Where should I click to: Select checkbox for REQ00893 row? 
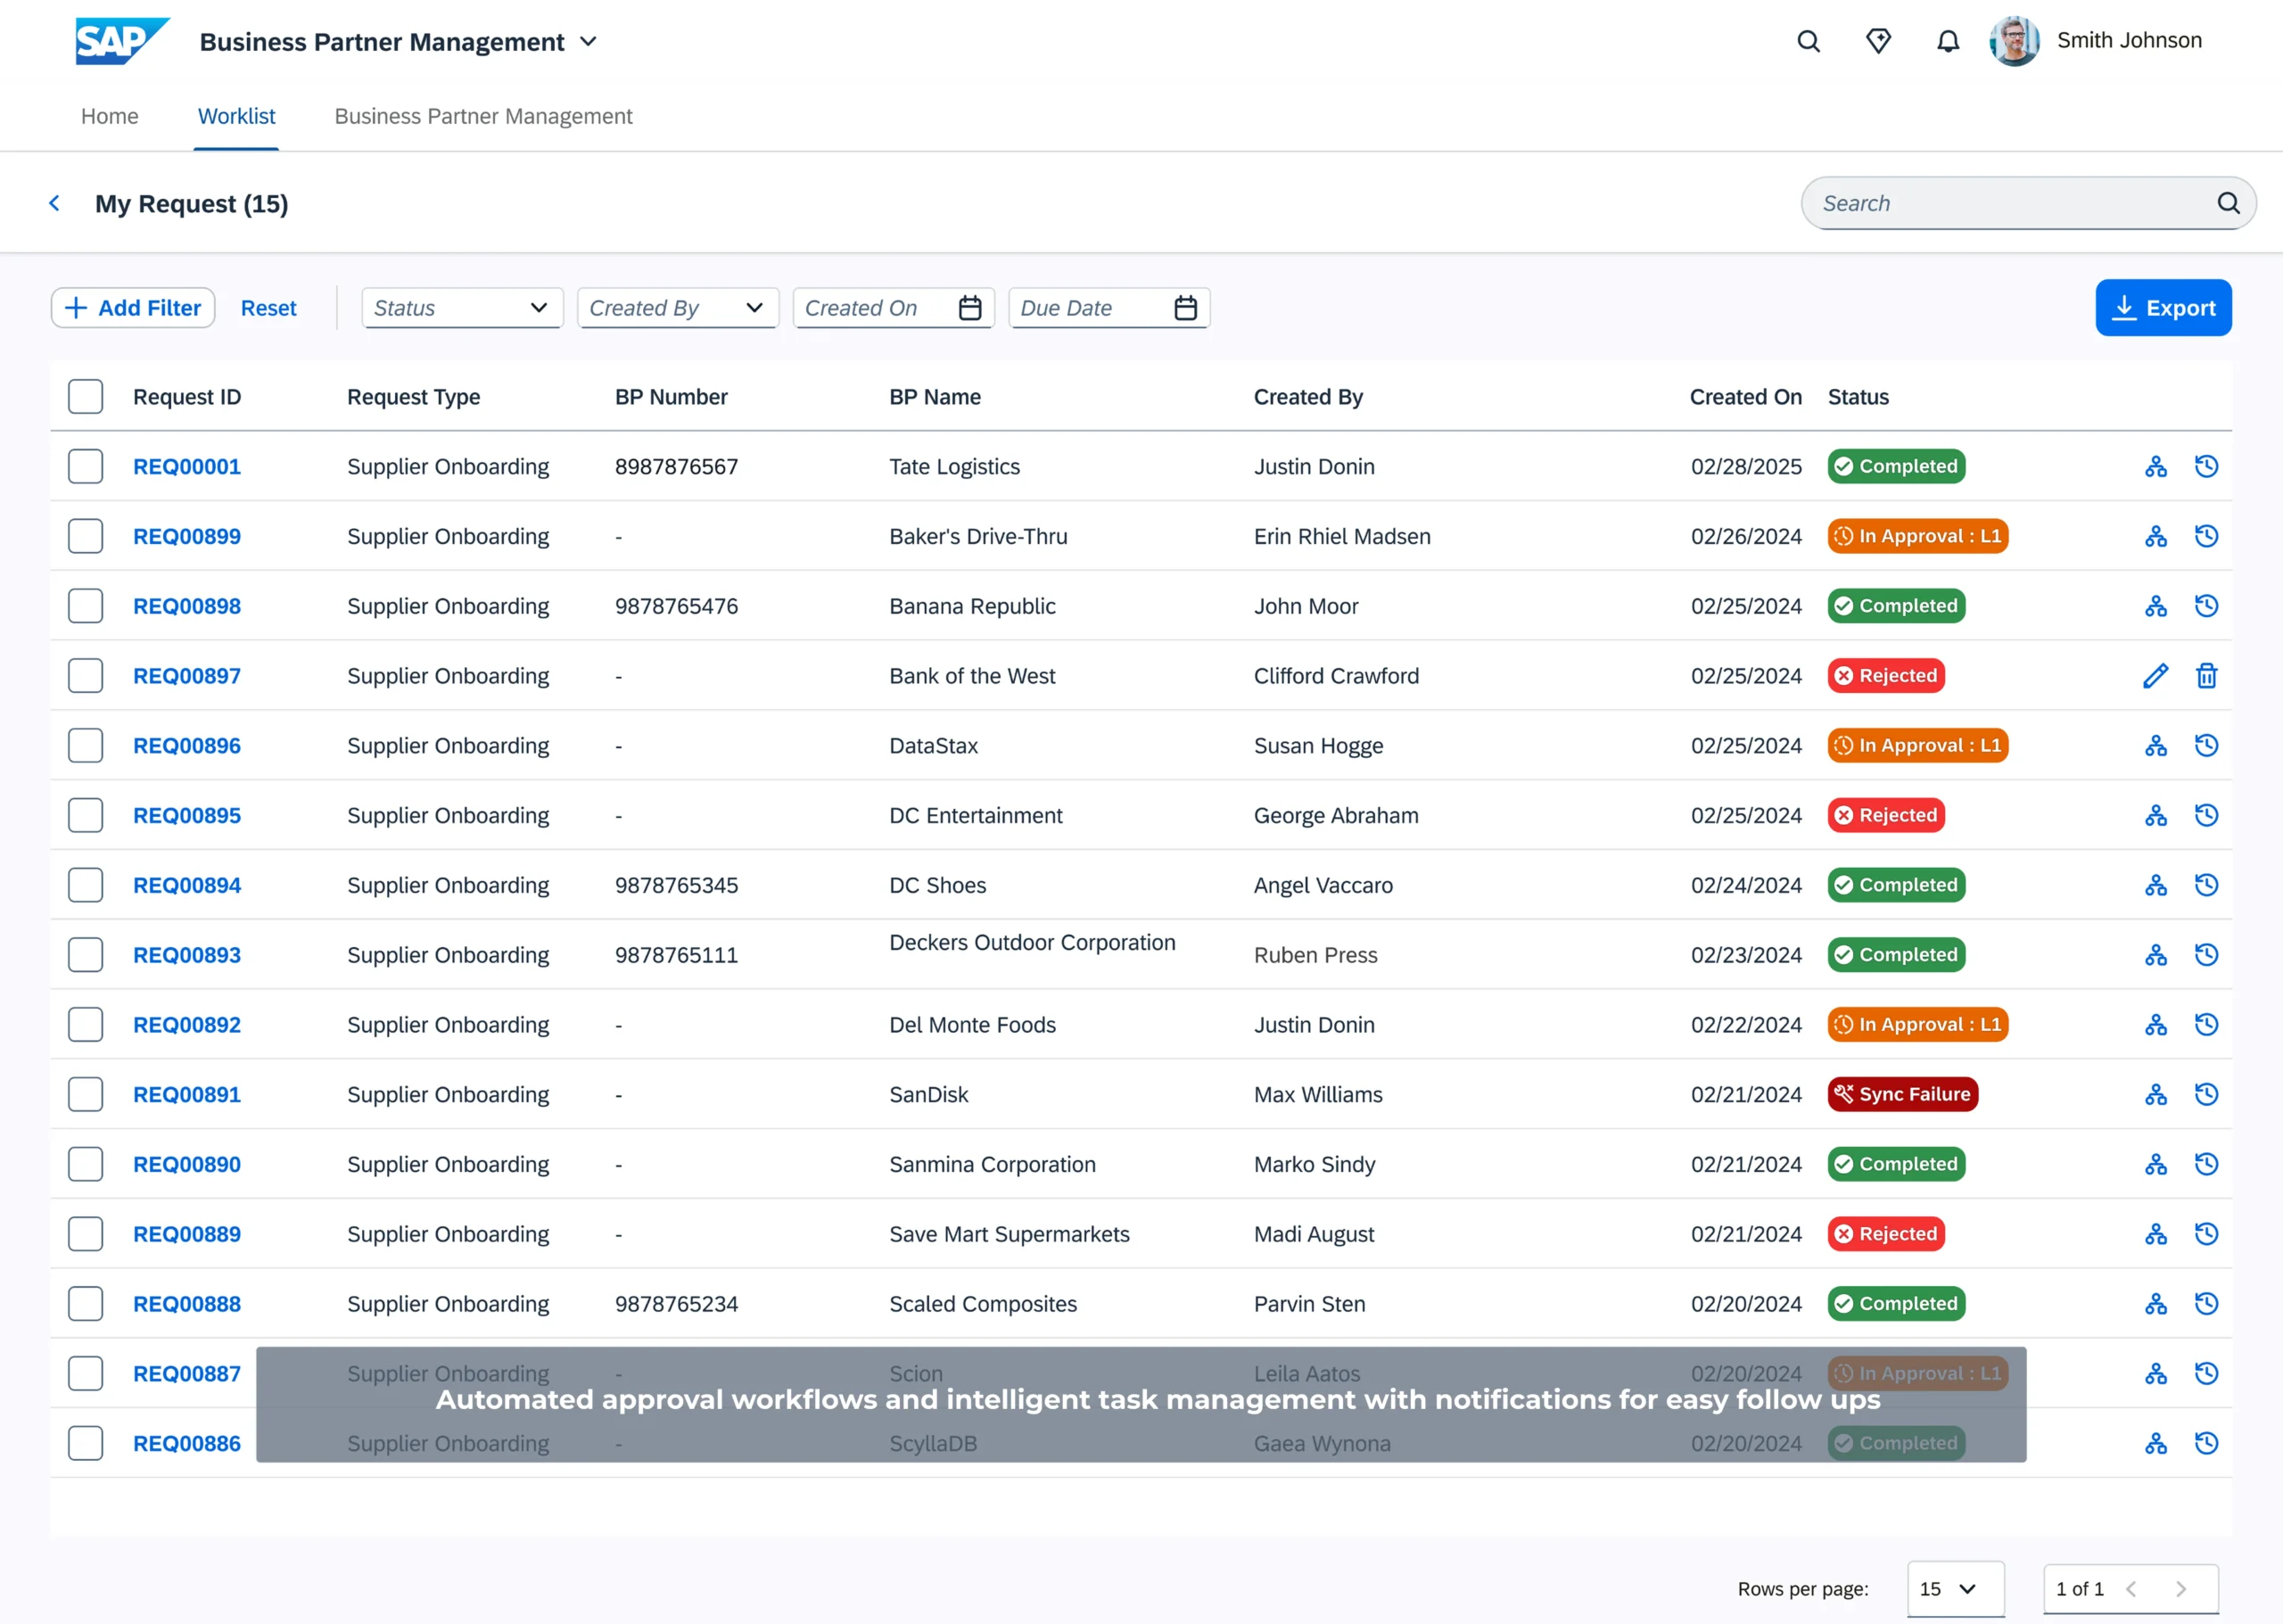(x=86, y=955)
